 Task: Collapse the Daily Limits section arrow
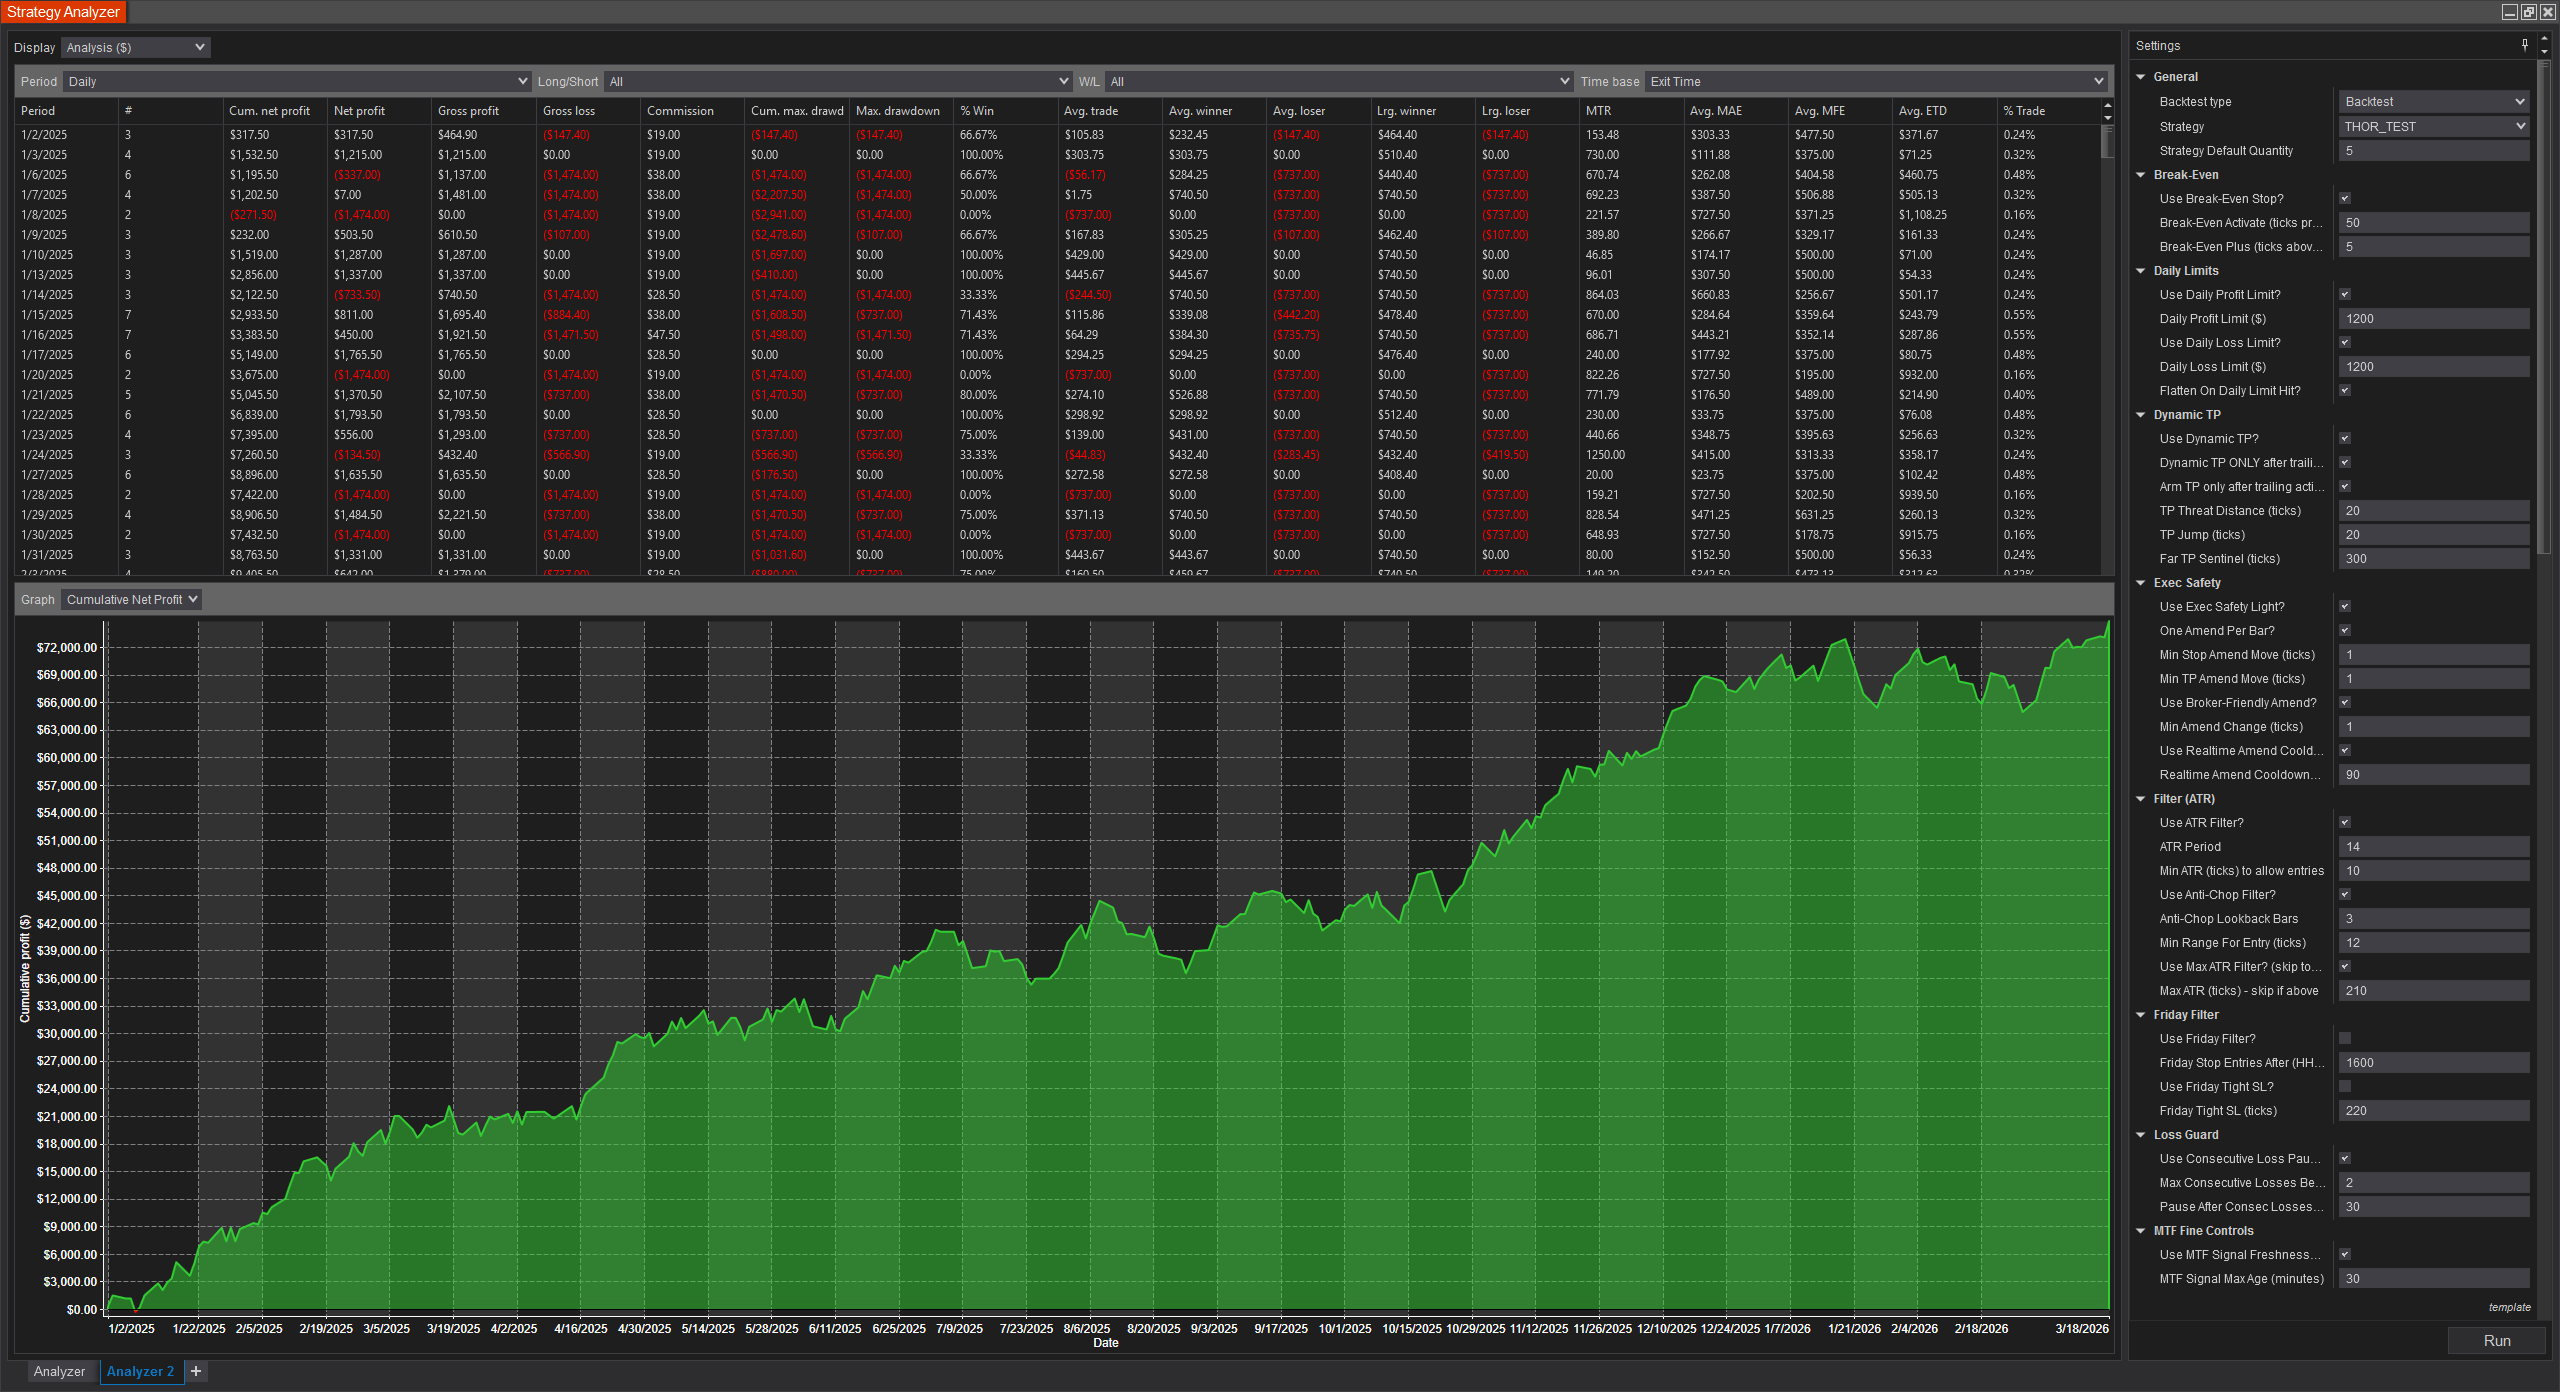(x=2141, y=271)
